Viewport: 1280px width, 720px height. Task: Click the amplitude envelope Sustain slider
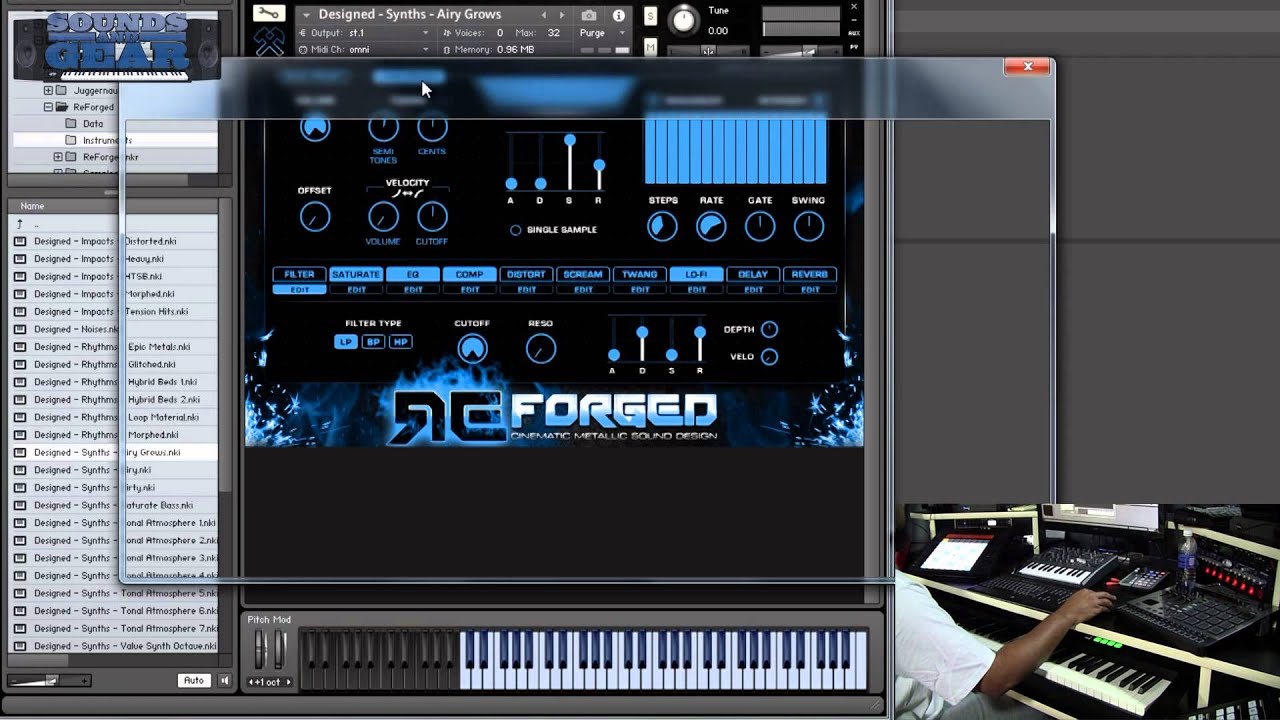[x=570, y=162]
